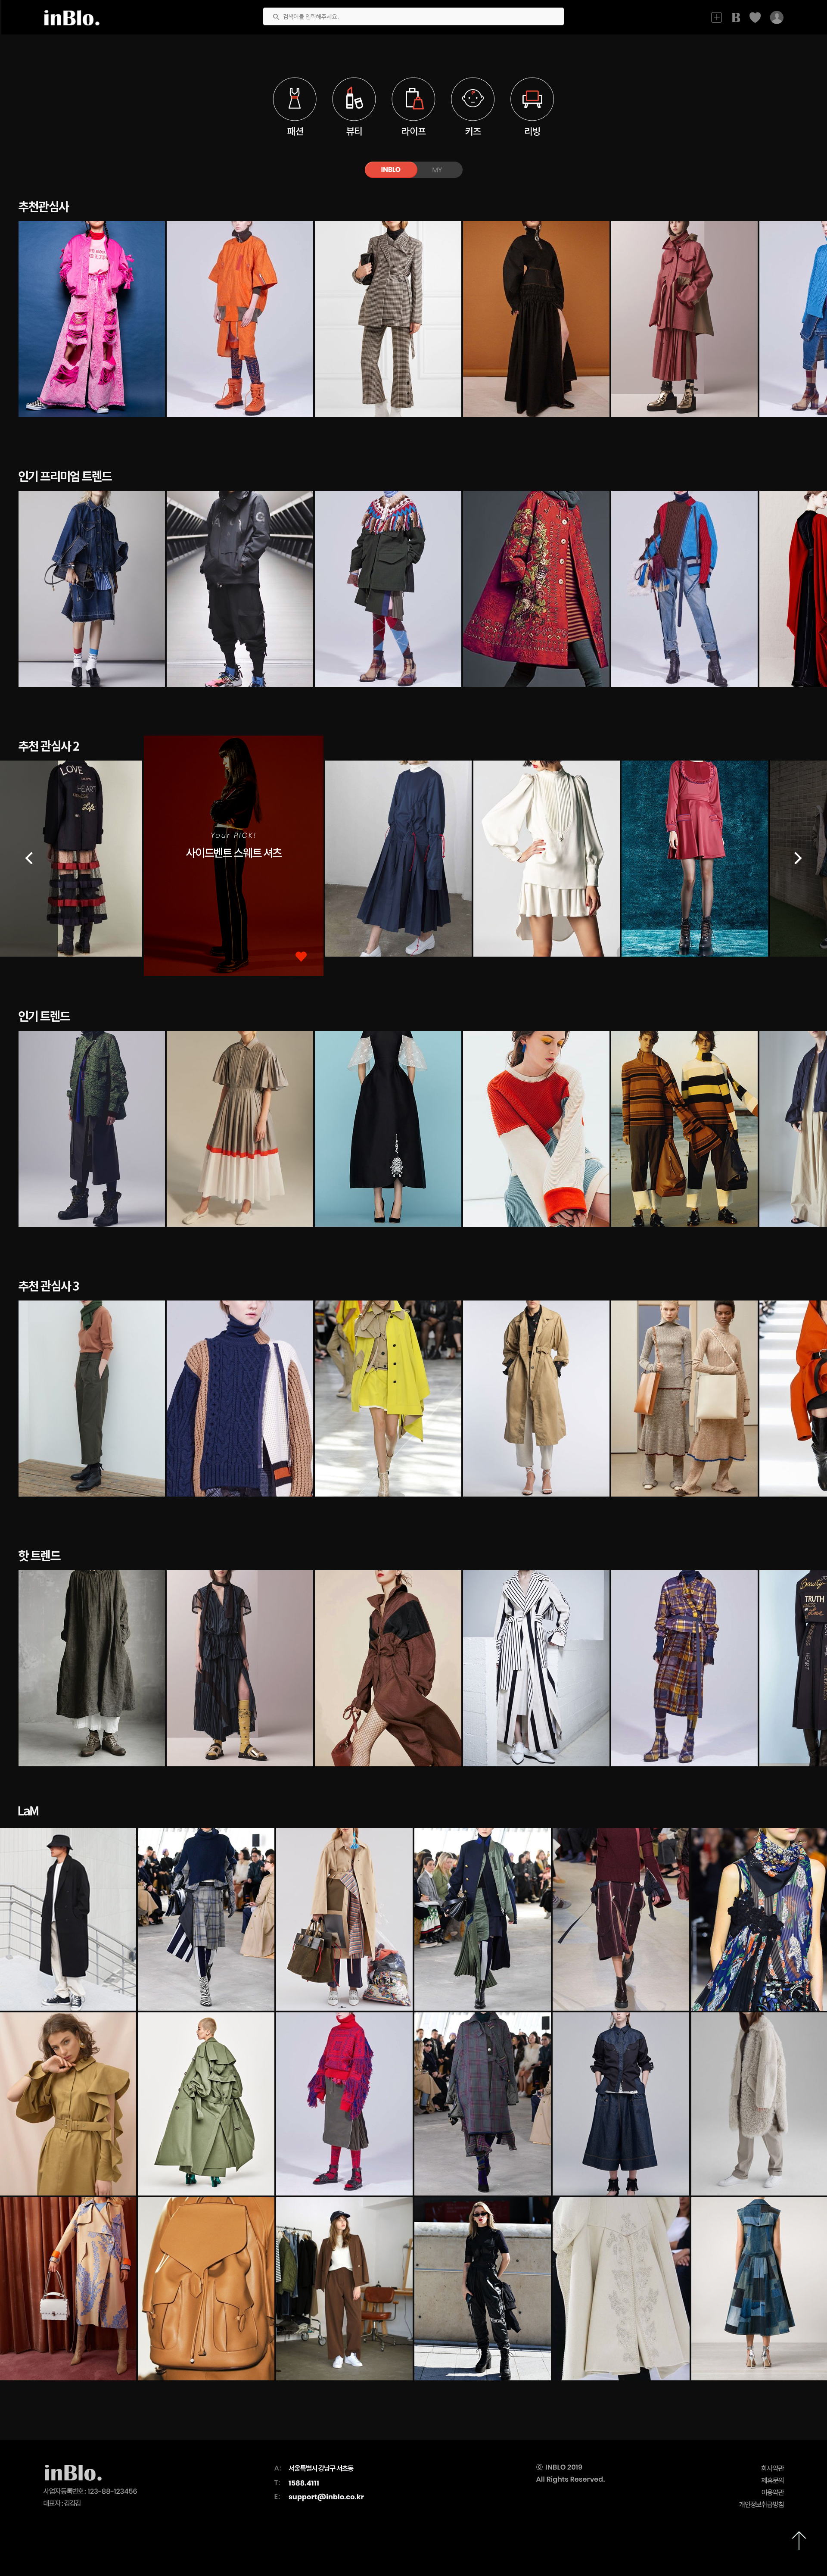The height and width of the screenshot is (2576, 827).
Task: Click the 라이프 category label
Action: coord(413,132)
